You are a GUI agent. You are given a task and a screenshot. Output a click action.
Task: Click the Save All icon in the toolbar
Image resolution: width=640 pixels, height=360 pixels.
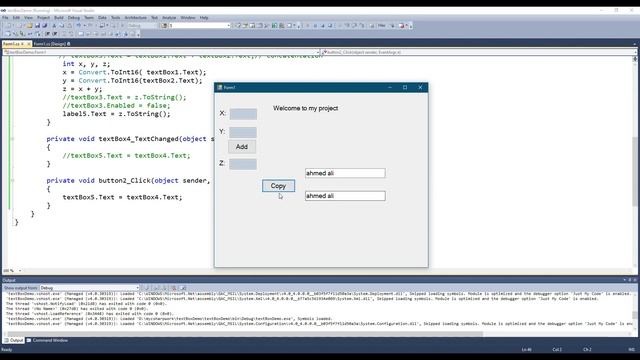click(44, 25)
